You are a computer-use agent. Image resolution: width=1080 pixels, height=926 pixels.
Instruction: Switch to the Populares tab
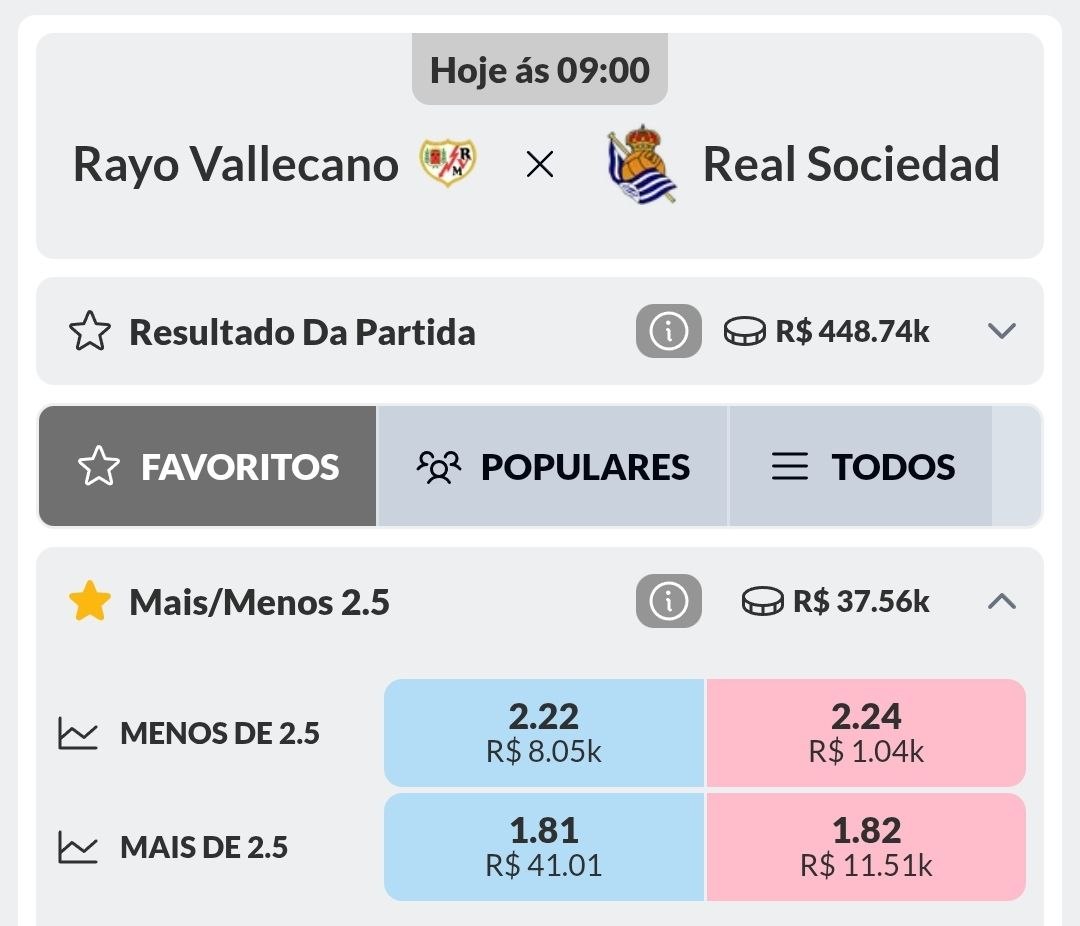pos(553,466)
